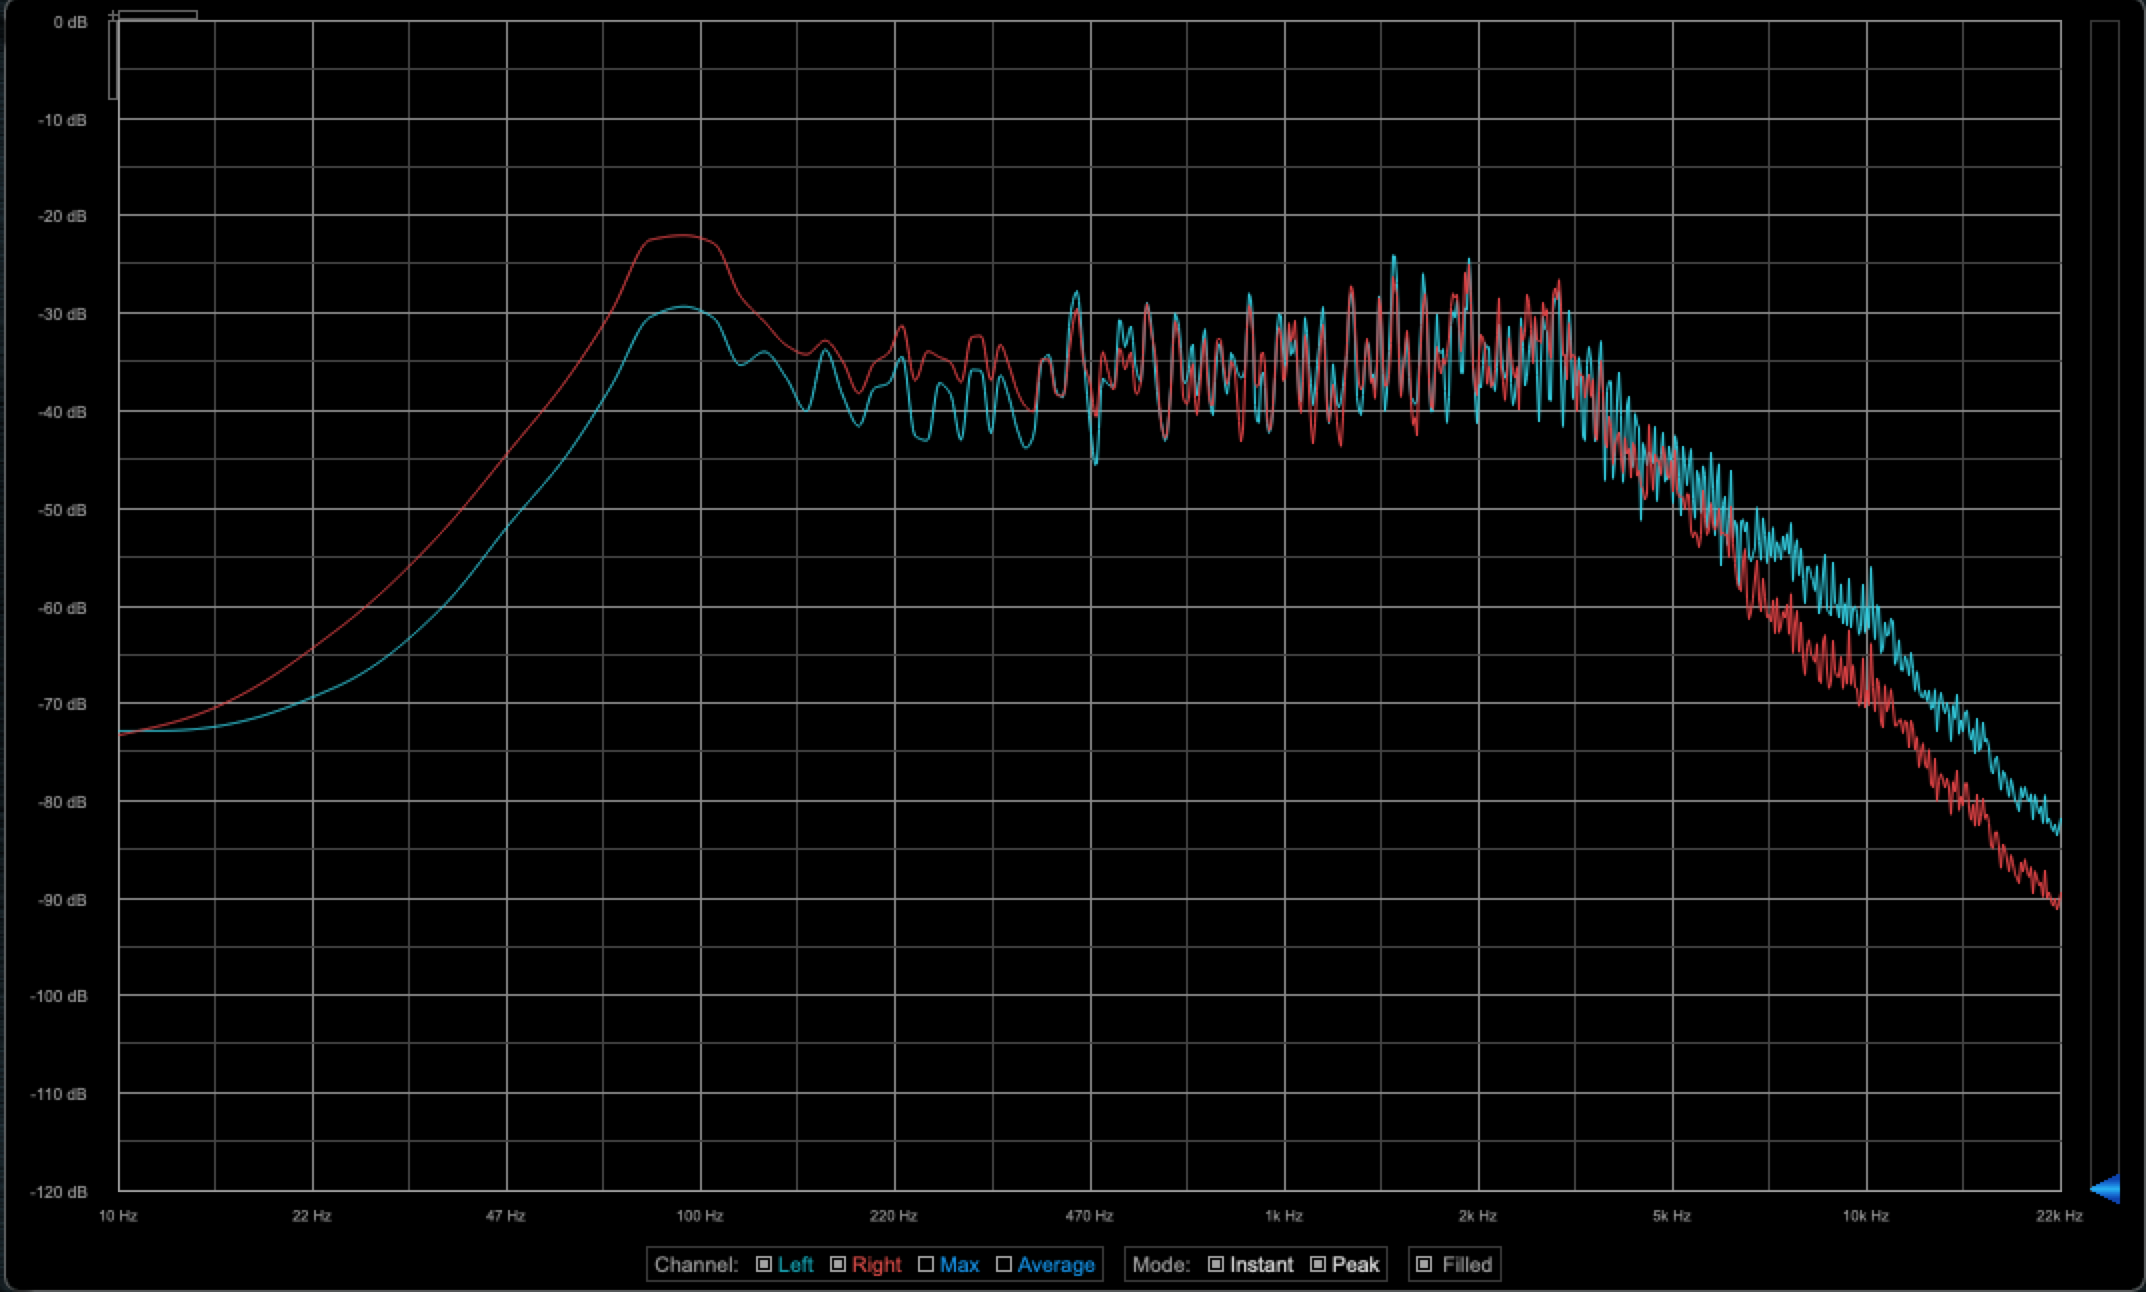This screenshot has height=1292, width=2146.
Task: Disable the Right channel checkbox
Action: point(839,1264)
